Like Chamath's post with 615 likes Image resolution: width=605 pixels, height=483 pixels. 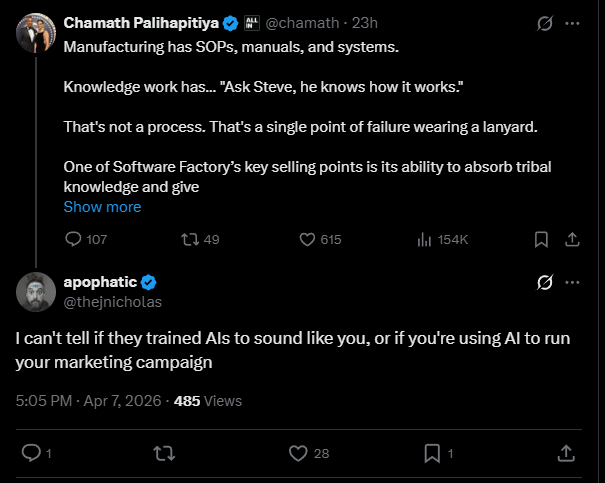pos(309,240)
